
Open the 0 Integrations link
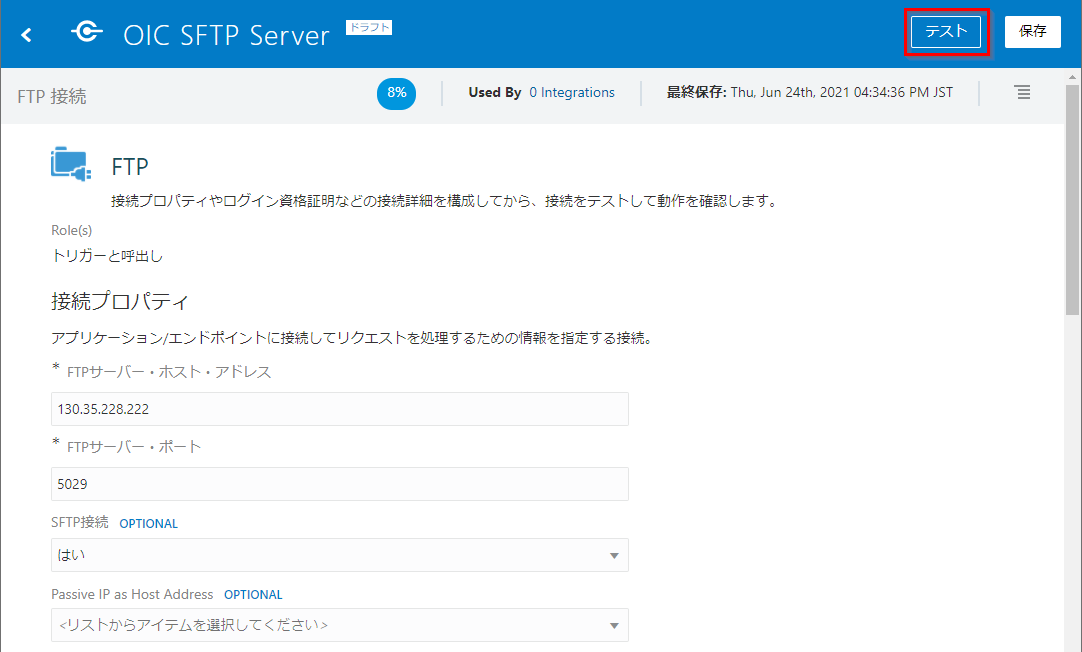[572, 93]
